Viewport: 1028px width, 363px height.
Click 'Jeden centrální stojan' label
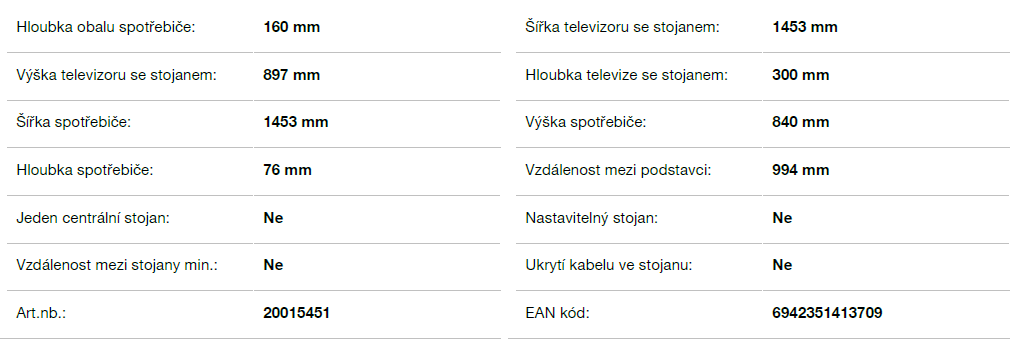(92, 218)
